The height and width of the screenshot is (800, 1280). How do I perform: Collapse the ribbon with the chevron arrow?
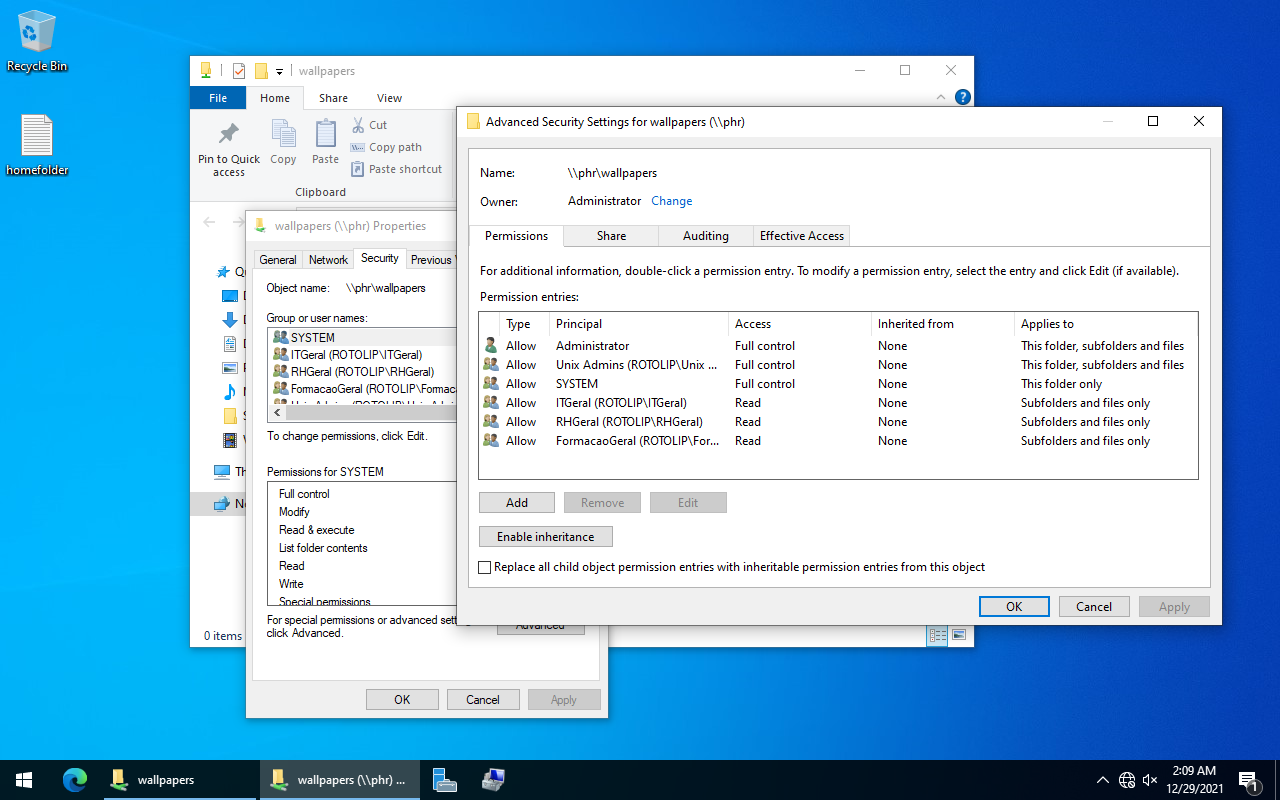(941, 98)
